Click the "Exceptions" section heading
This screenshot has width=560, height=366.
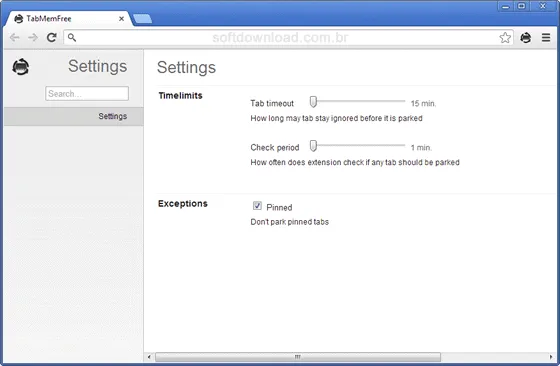[x=182, y=204]
